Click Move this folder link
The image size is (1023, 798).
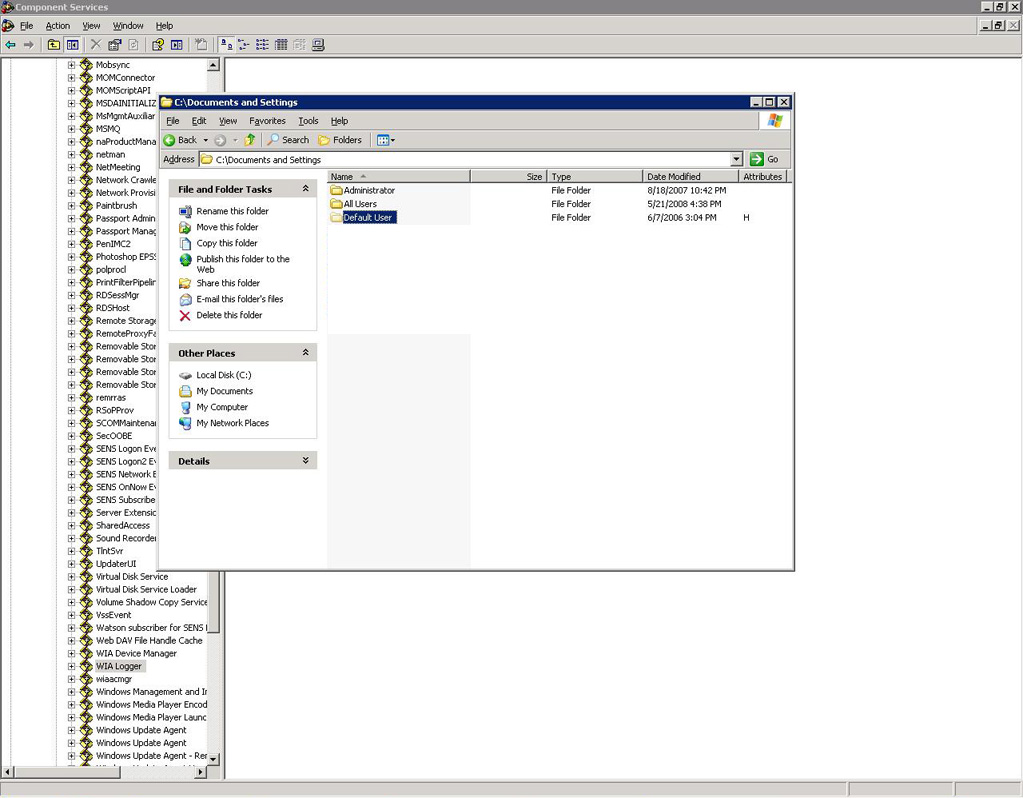(x=227, y=227)
